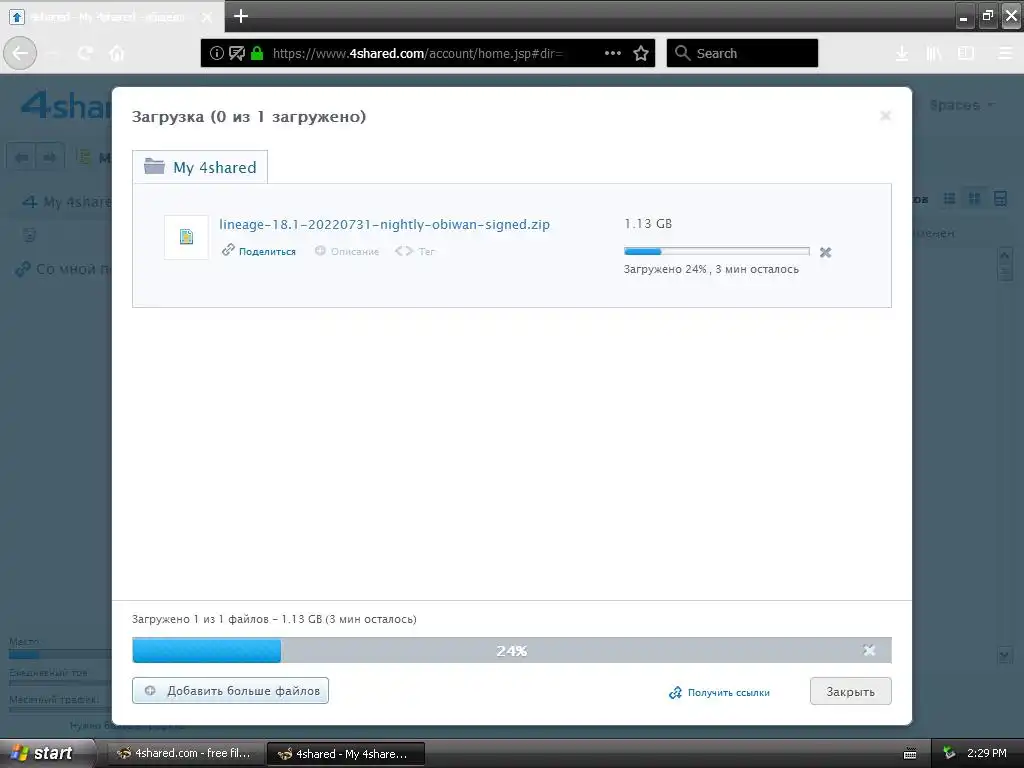Image resolution: width=1024 pixels, height=768 pixels.
Task: Open the browser hamburger menu
Action: 1006,54
